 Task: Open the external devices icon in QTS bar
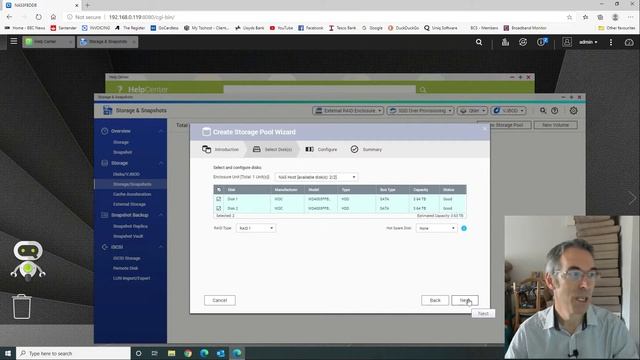point(523,42)
